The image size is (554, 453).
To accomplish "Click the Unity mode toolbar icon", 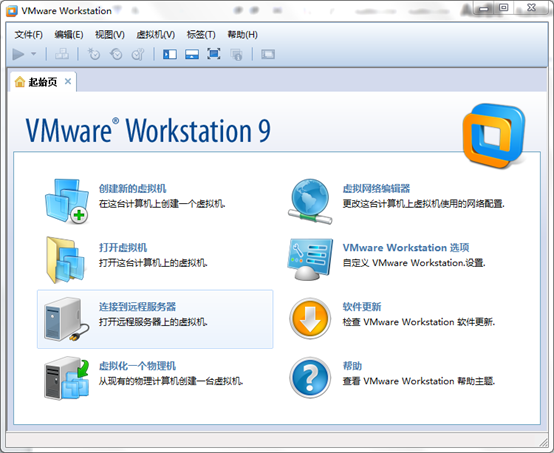I will coord(236,54).
